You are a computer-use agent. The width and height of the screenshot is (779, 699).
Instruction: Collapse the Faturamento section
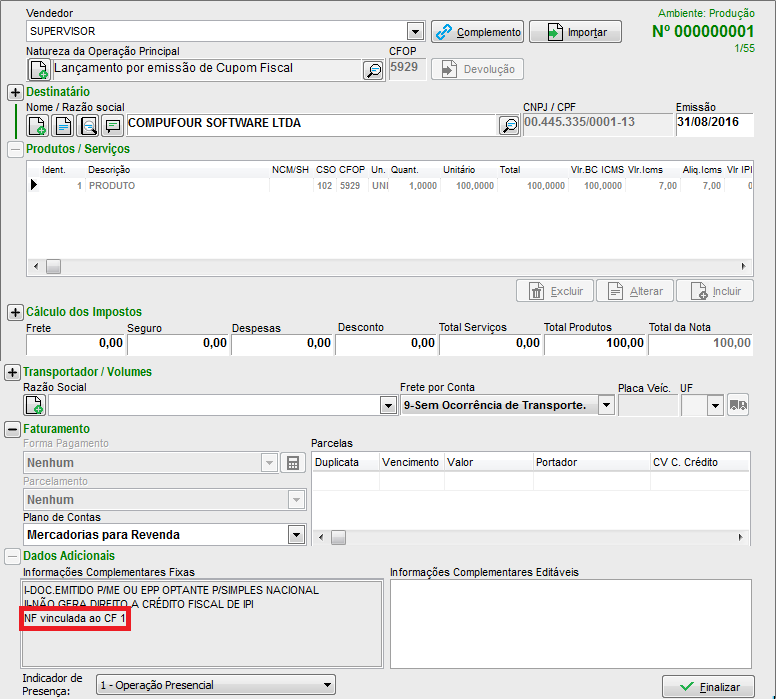coord(15,429)
